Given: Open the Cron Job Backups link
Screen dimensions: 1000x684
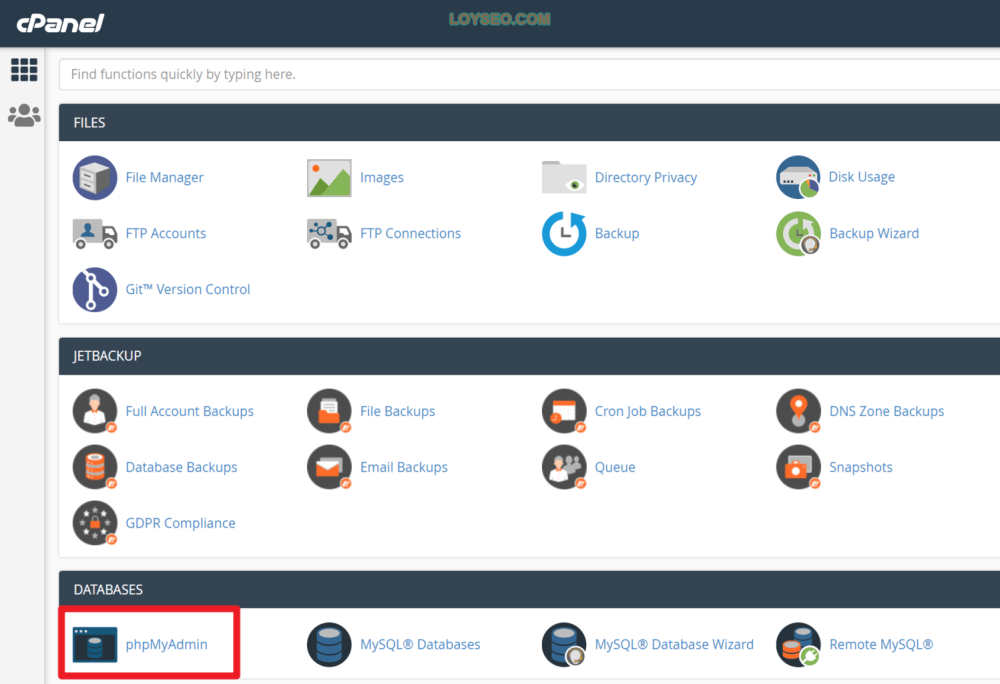Looking at the screenshot, I should pos(647,411).
